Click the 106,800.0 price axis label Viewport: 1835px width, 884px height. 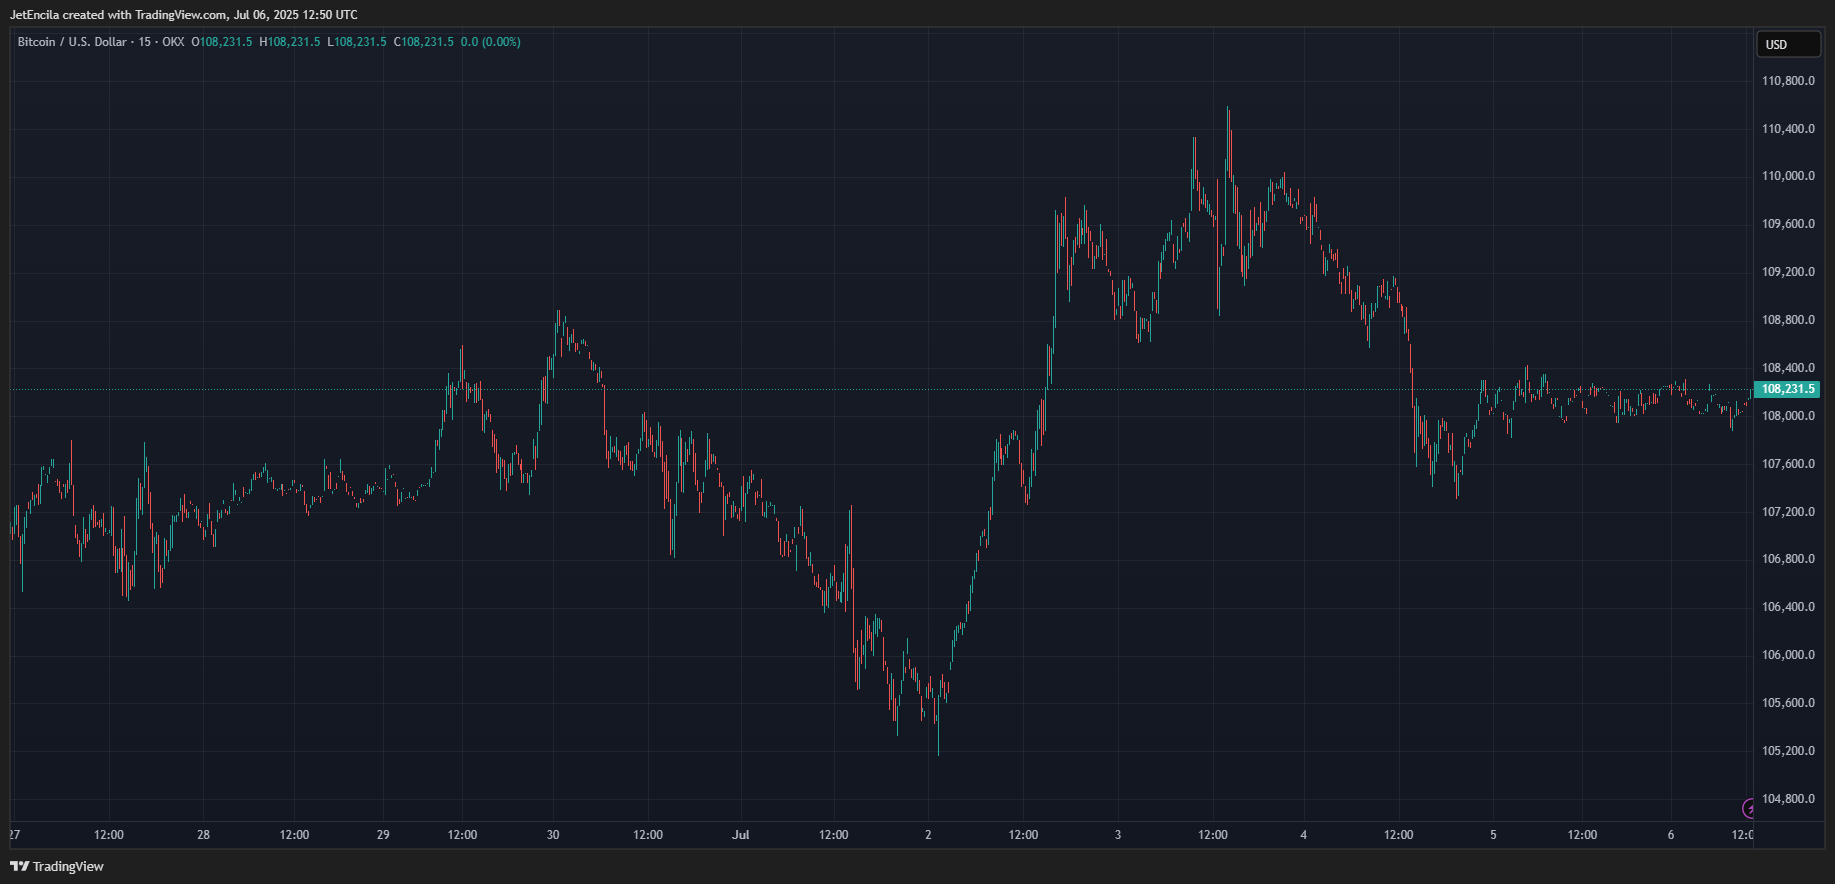[x=1788, y=559]
